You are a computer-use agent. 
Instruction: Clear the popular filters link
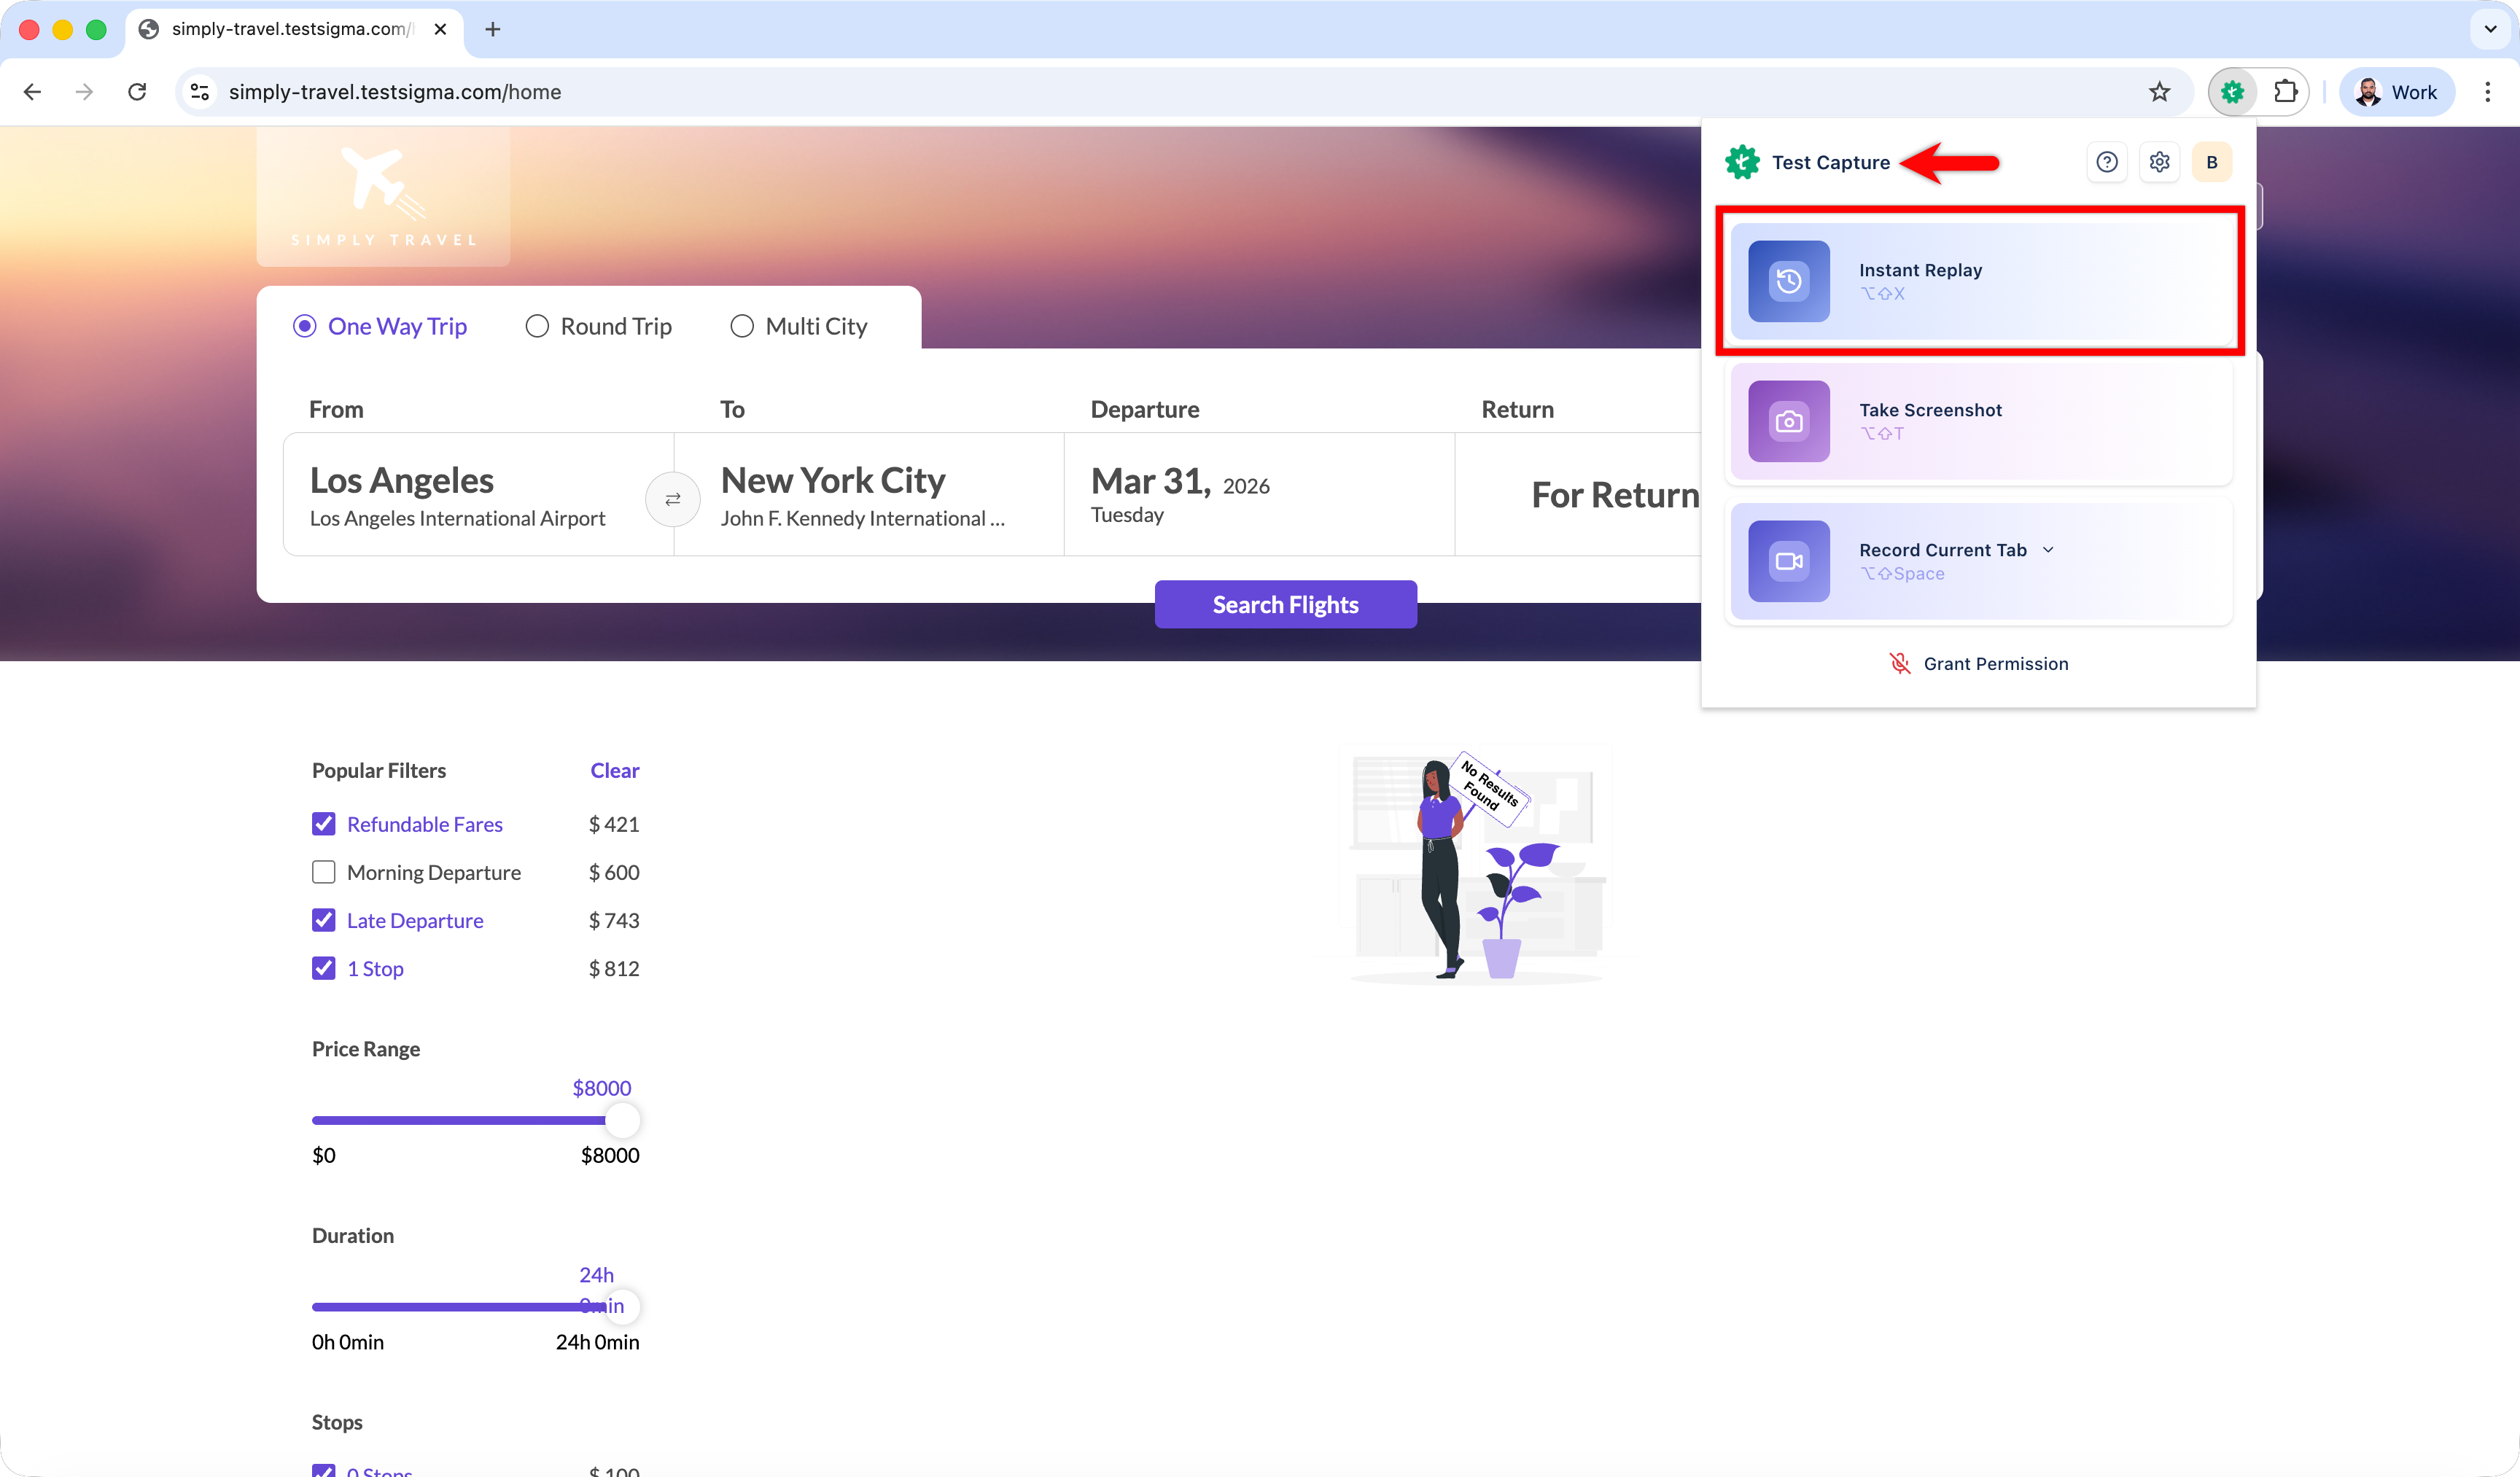click(614, 770)
